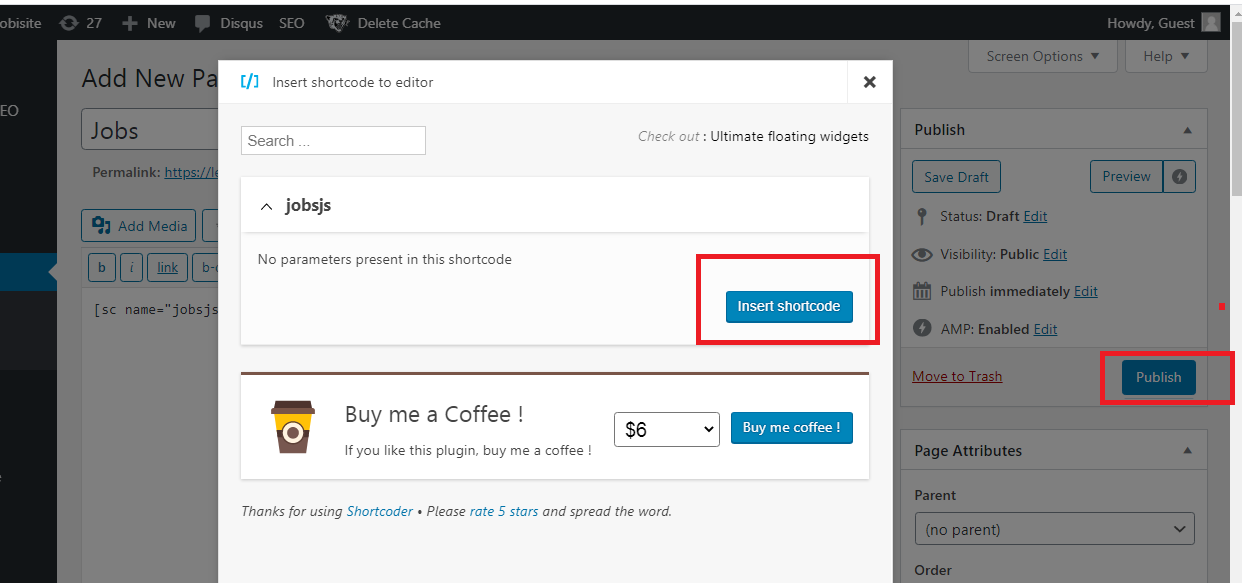Screen dimensions: 1242x587
Task: Click the Shortcoder bracket logo icon
Action: (250, 82)
